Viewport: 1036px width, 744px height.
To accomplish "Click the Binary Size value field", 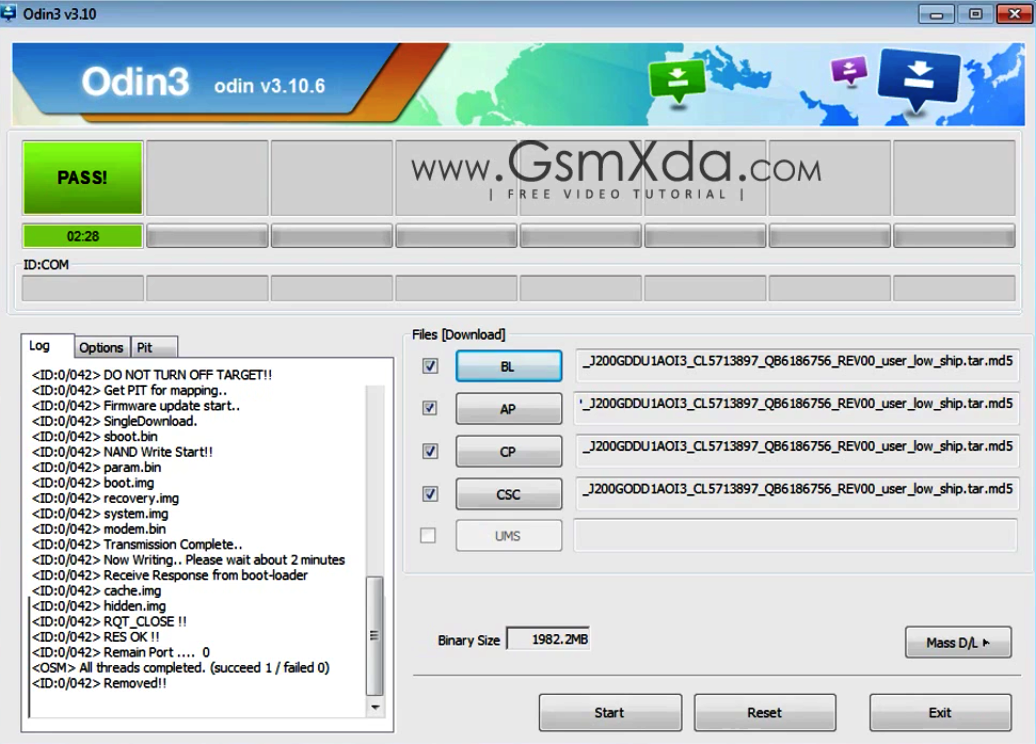I will [548, 639].
